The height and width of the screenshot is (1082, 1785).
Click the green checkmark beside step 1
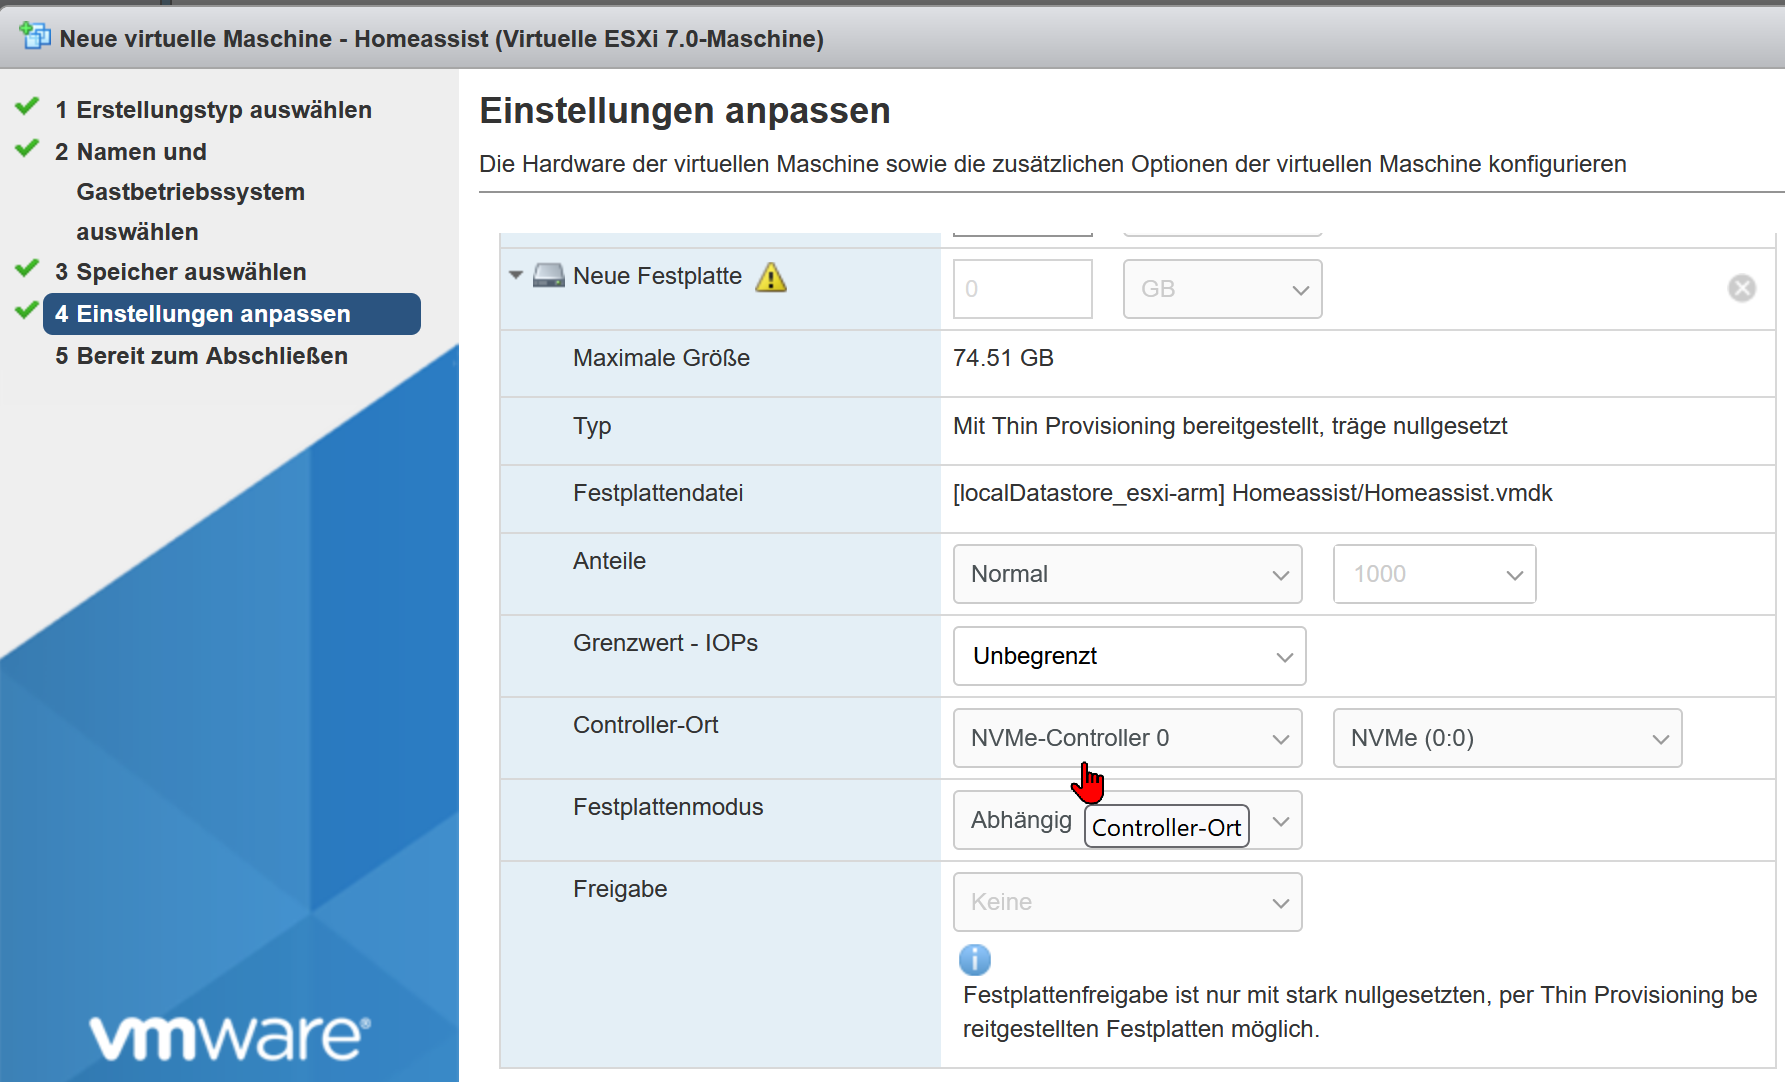(28, 107)
